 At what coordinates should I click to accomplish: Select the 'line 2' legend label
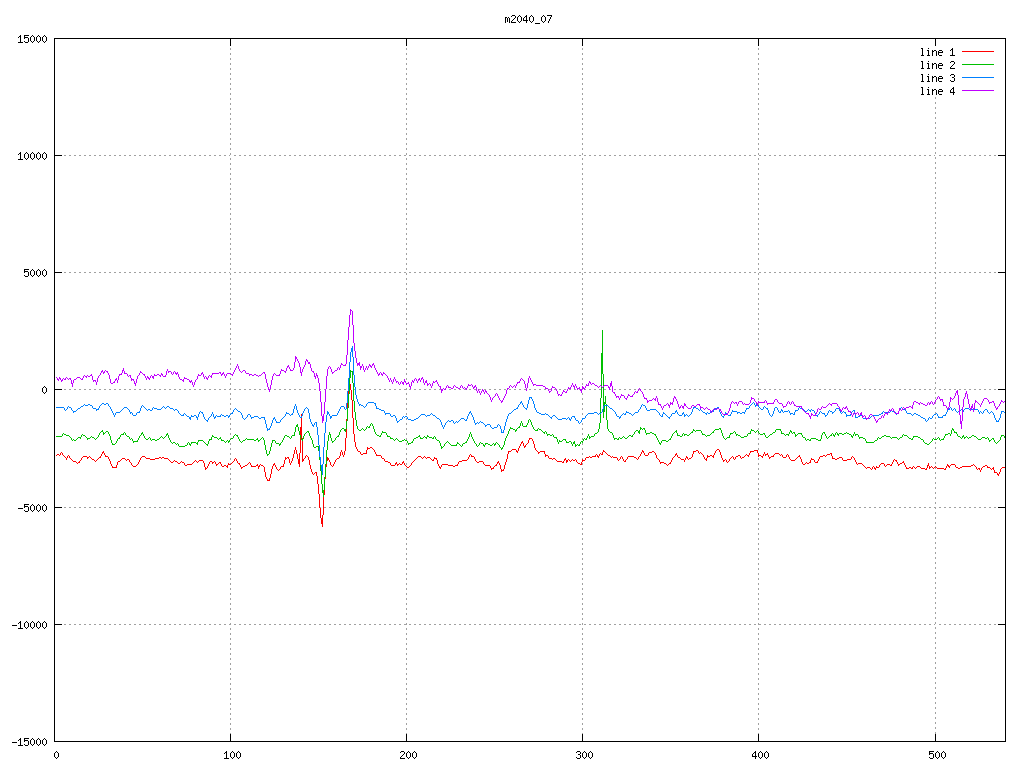(x=937, y=65)
